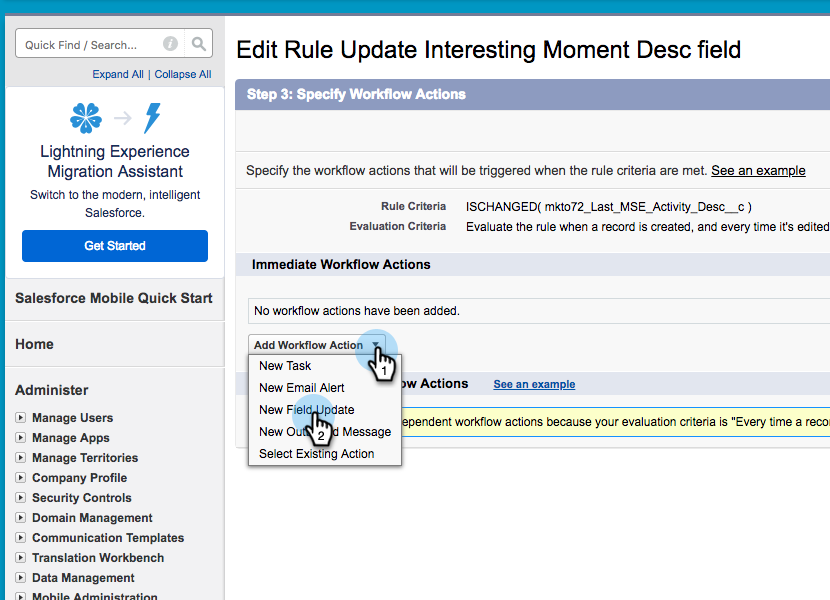
Task: Open the Data Management sidebar item
Action: tap(83, 578)
